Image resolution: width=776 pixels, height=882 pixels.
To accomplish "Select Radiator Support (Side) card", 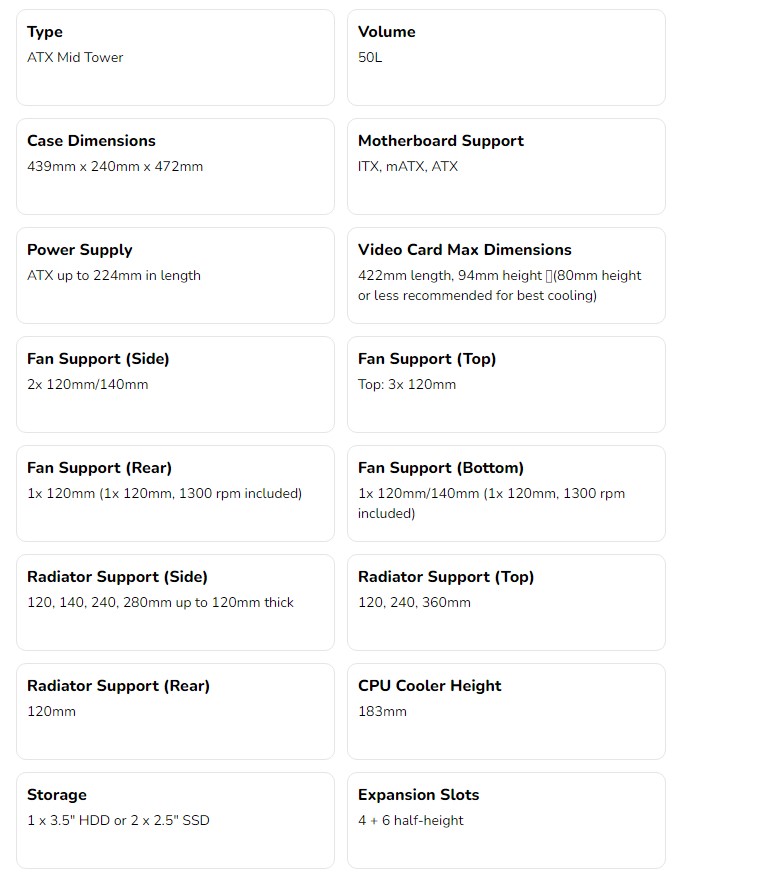I will [x=175, y=602].
